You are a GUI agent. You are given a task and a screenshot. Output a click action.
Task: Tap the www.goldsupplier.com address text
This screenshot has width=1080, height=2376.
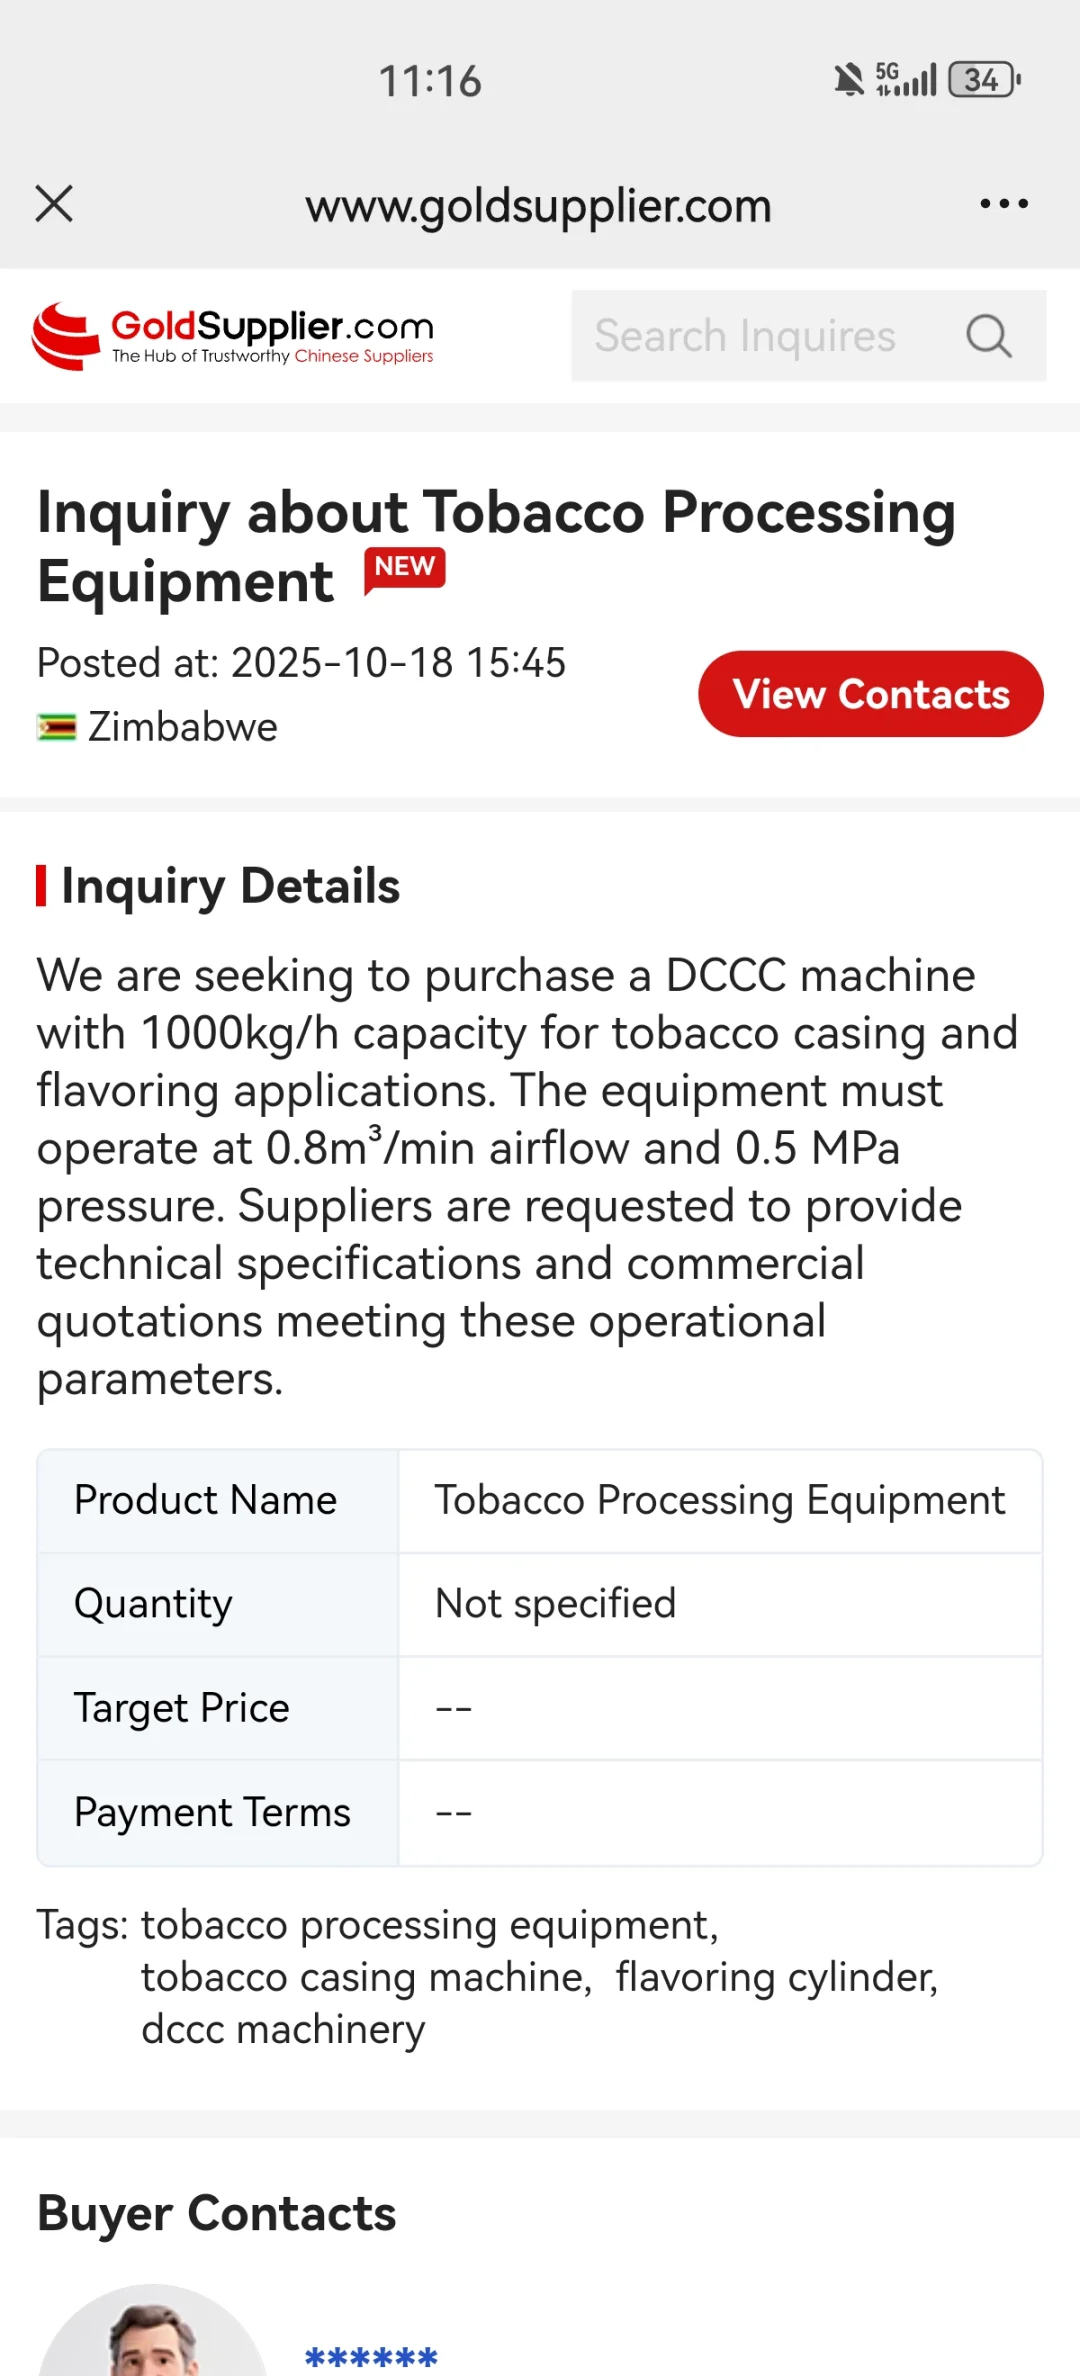pos(539,206)
